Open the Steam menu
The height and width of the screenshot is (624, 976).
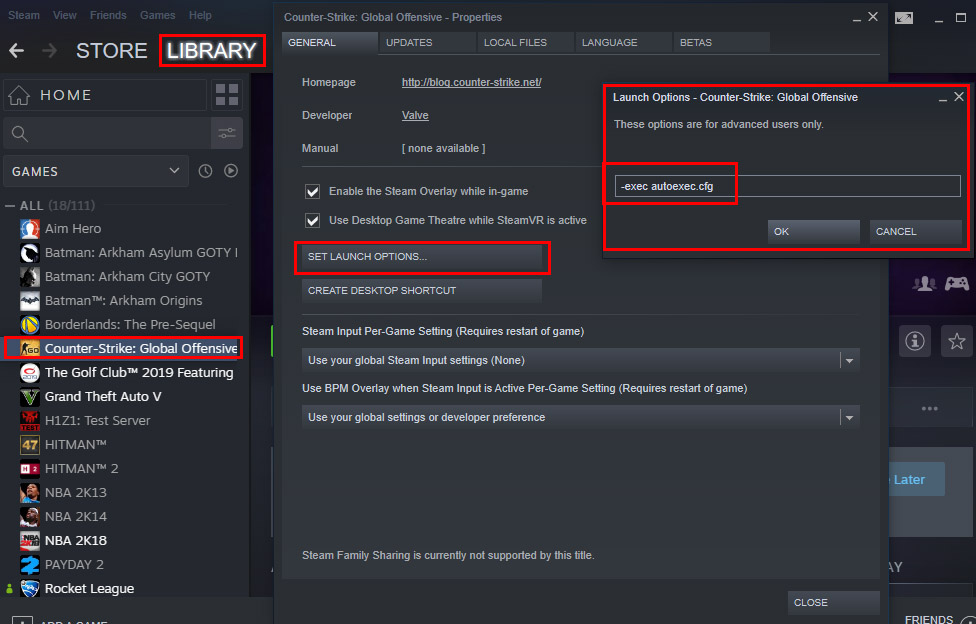[x=24, y=15]
